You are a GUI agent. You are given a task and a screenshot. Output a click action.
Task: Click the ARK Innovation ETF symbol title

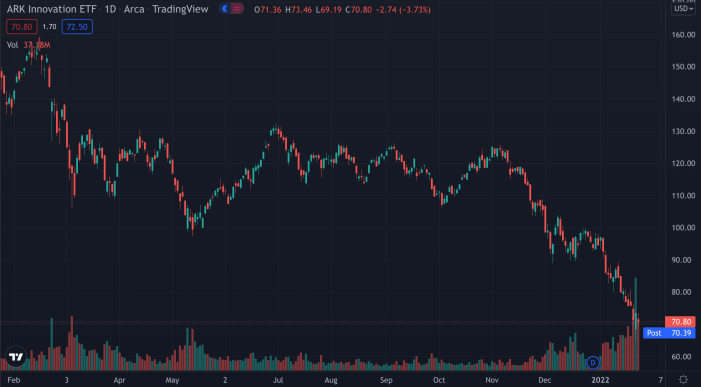pos(51,9)
